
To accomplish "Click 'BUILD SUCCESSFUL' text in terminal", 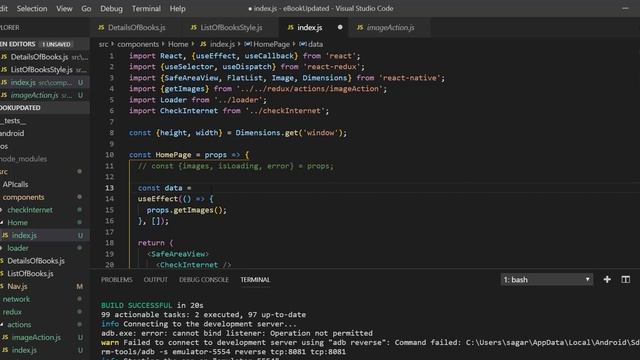I will (x=137, y=305).
